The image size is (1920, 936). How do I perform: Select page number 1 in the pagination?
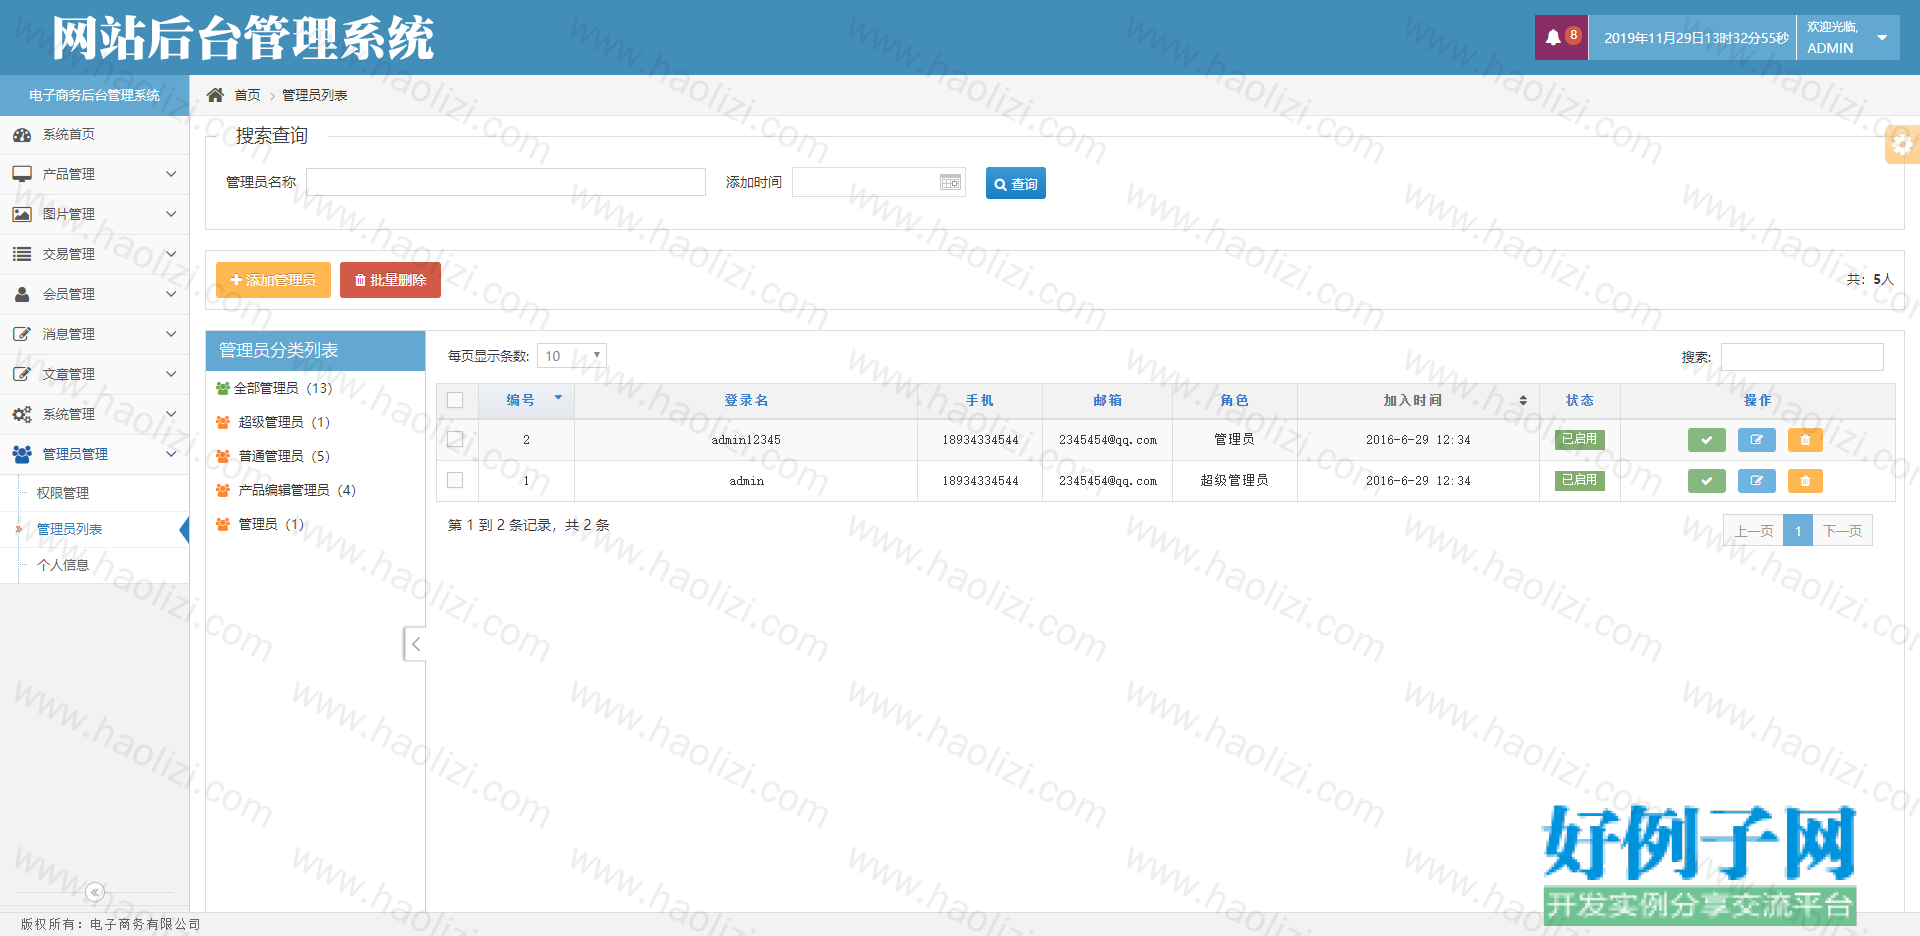pos(1797,531)
